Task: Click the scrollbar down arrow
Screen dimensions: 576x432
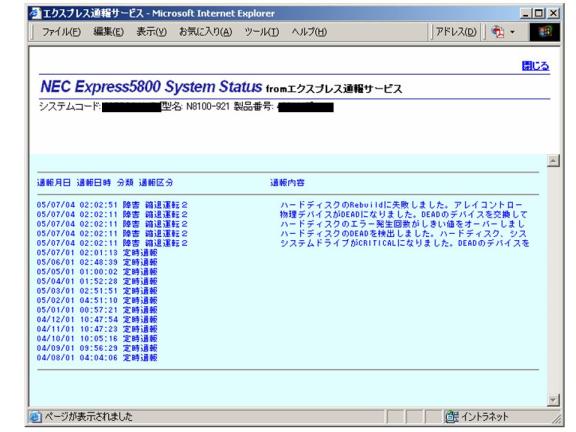Action: click(x=553, y=400)
